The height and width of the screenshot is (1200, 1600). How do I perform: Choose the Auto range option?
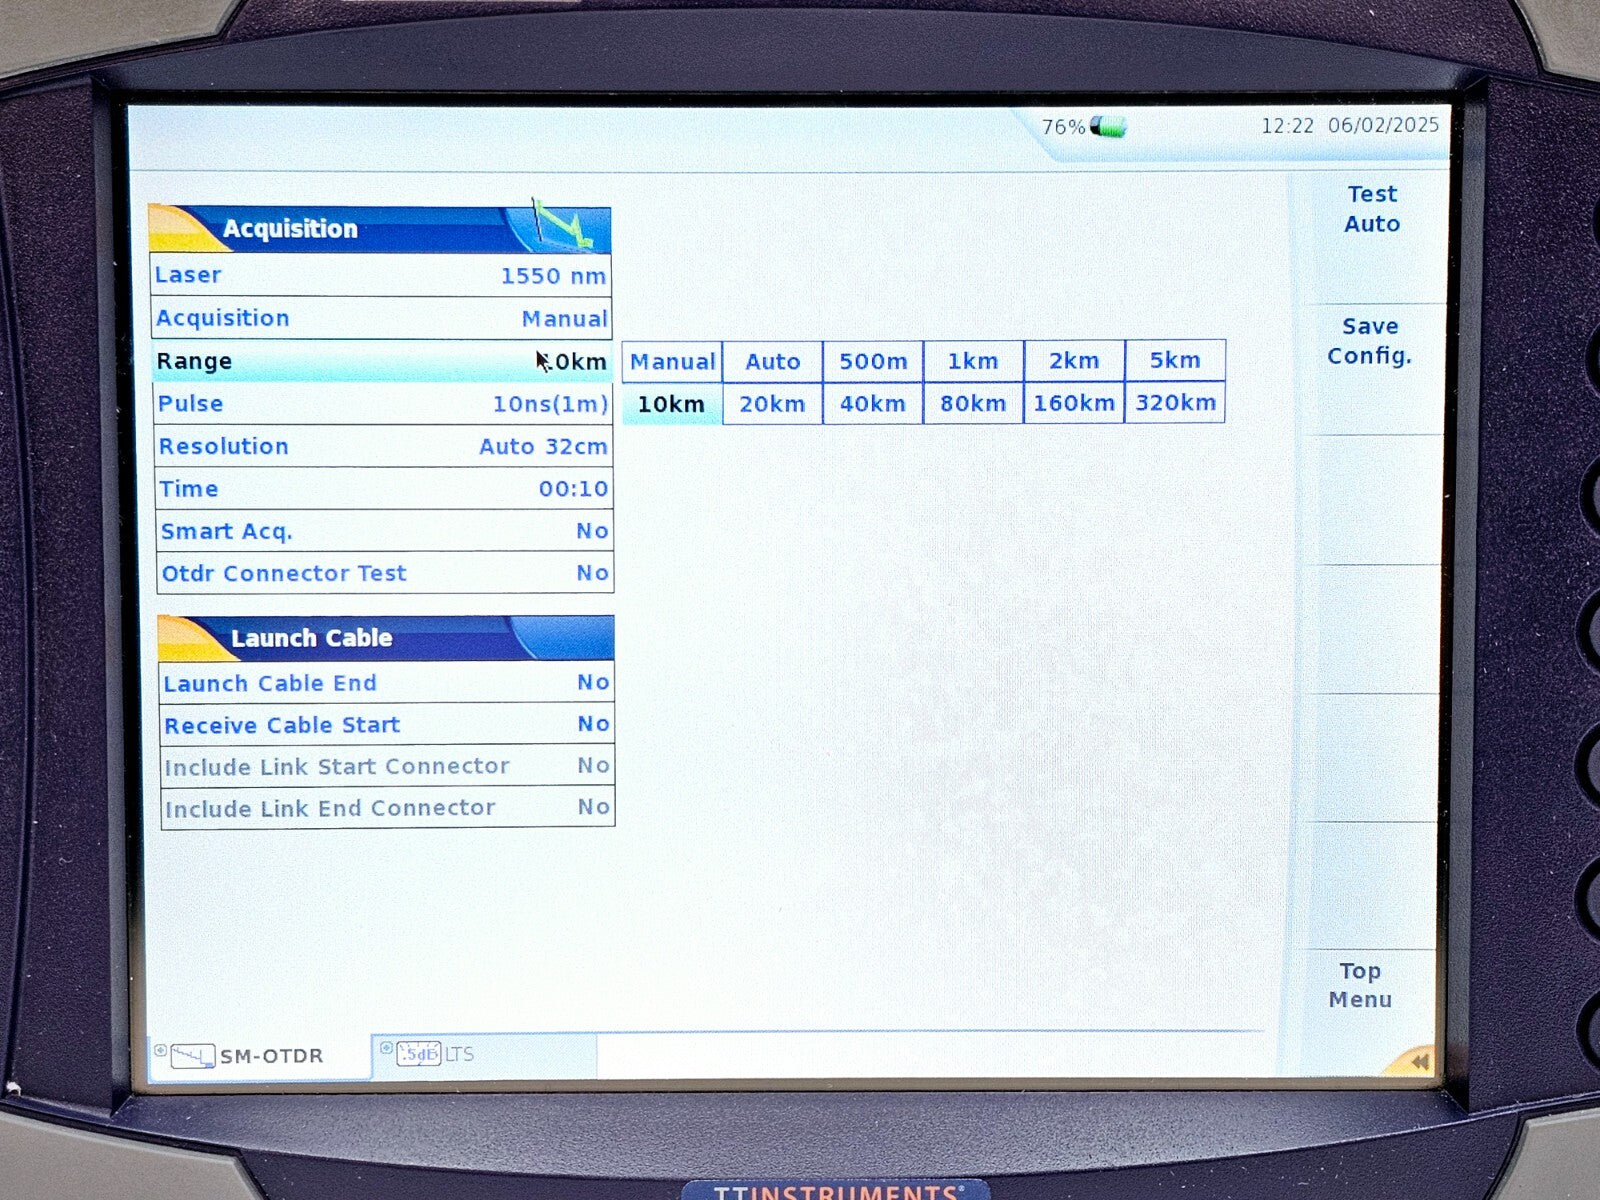(x=772, y=361)
